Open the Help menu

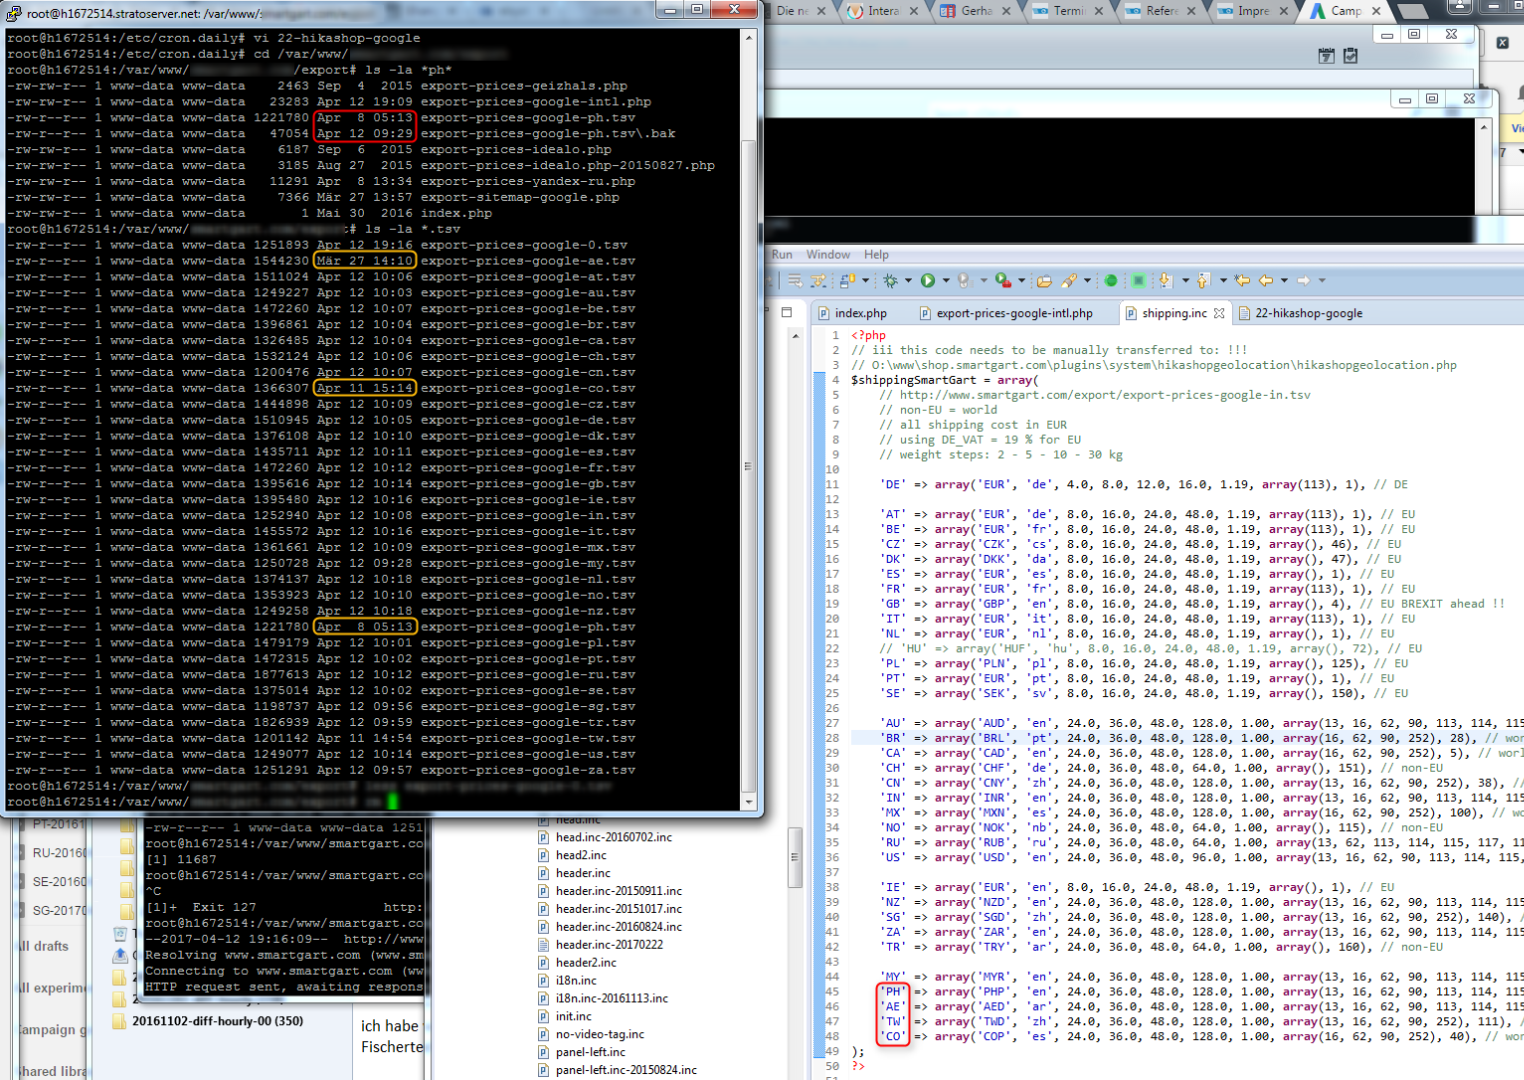pyautogui.click(x=876, y=255)
